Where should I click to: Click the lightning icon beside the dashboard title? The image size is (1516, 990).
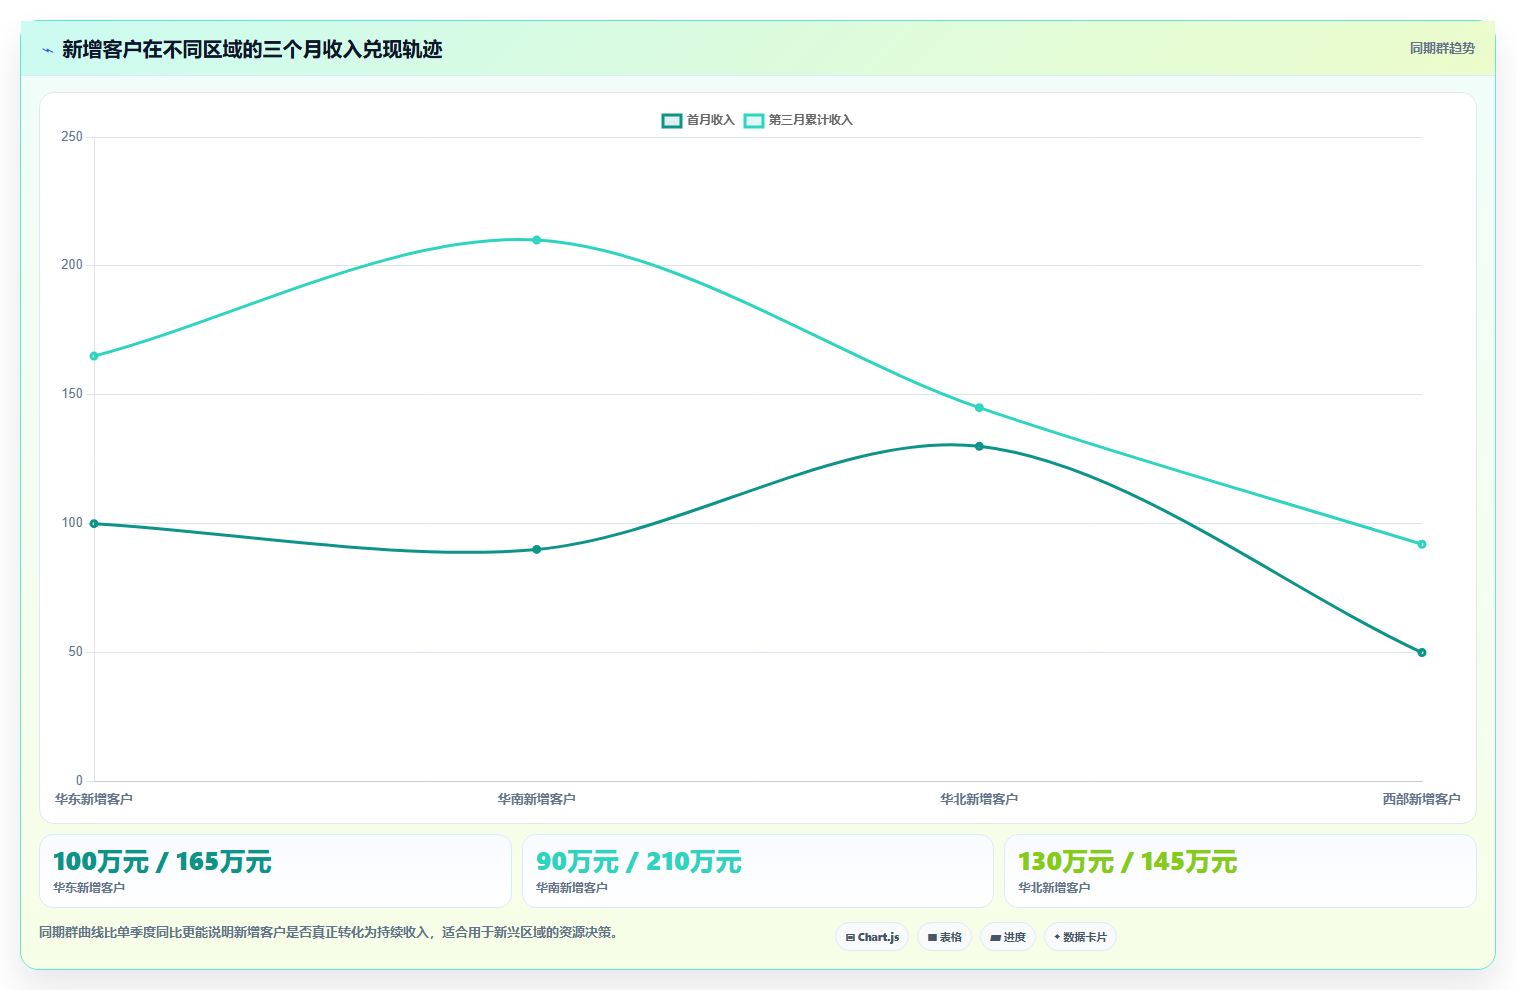(x=47, y=50)
